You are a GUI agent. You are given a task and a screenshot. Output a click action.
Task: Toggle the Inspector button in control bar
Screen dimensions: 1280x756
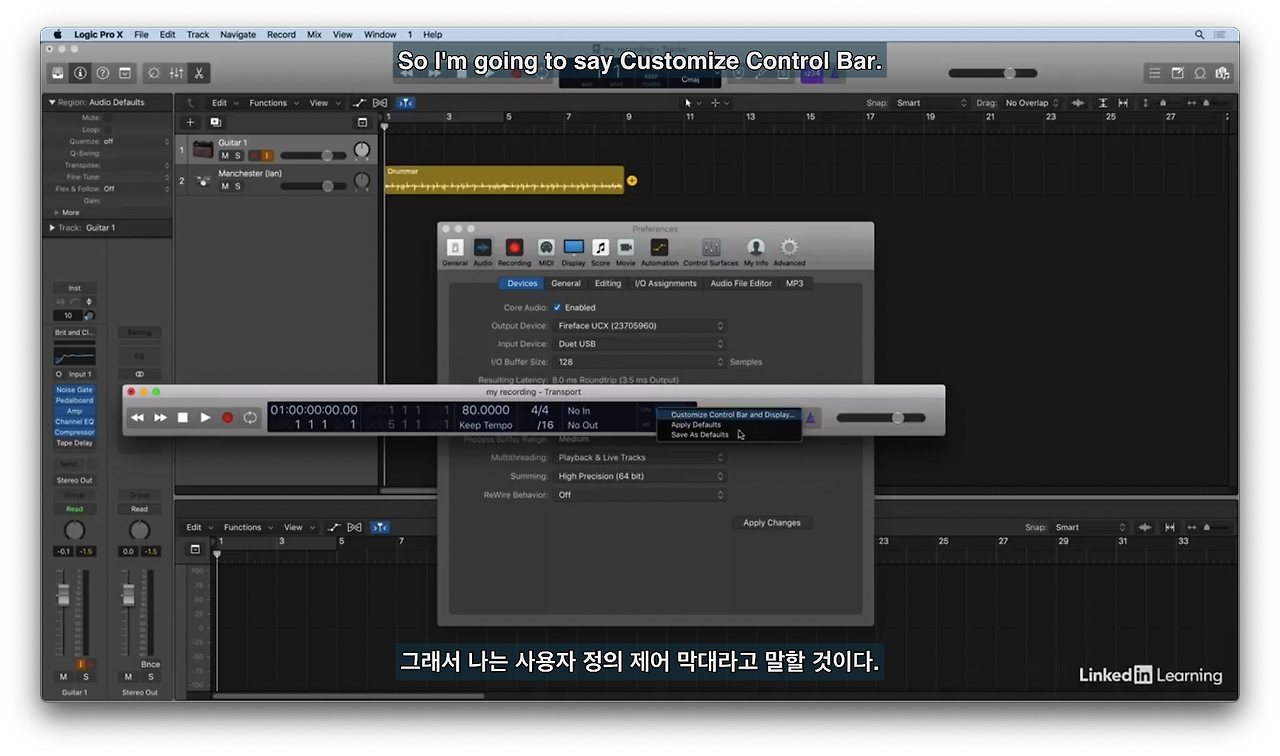[x=80, y=73]
